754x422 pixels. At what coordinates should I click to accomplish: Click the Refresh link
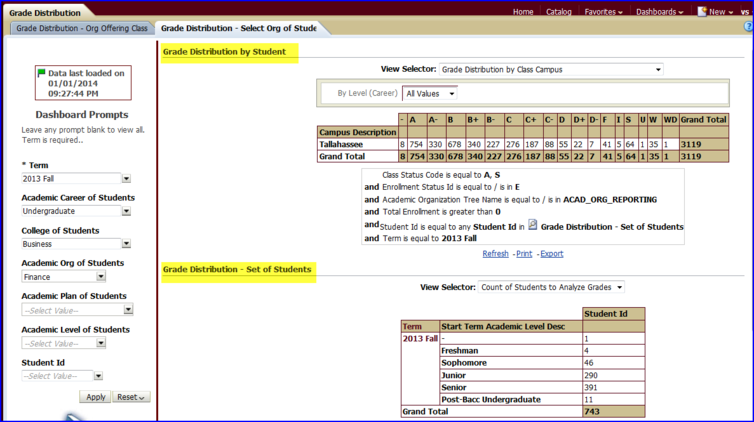pyautogui.click(x=495, y=254)
